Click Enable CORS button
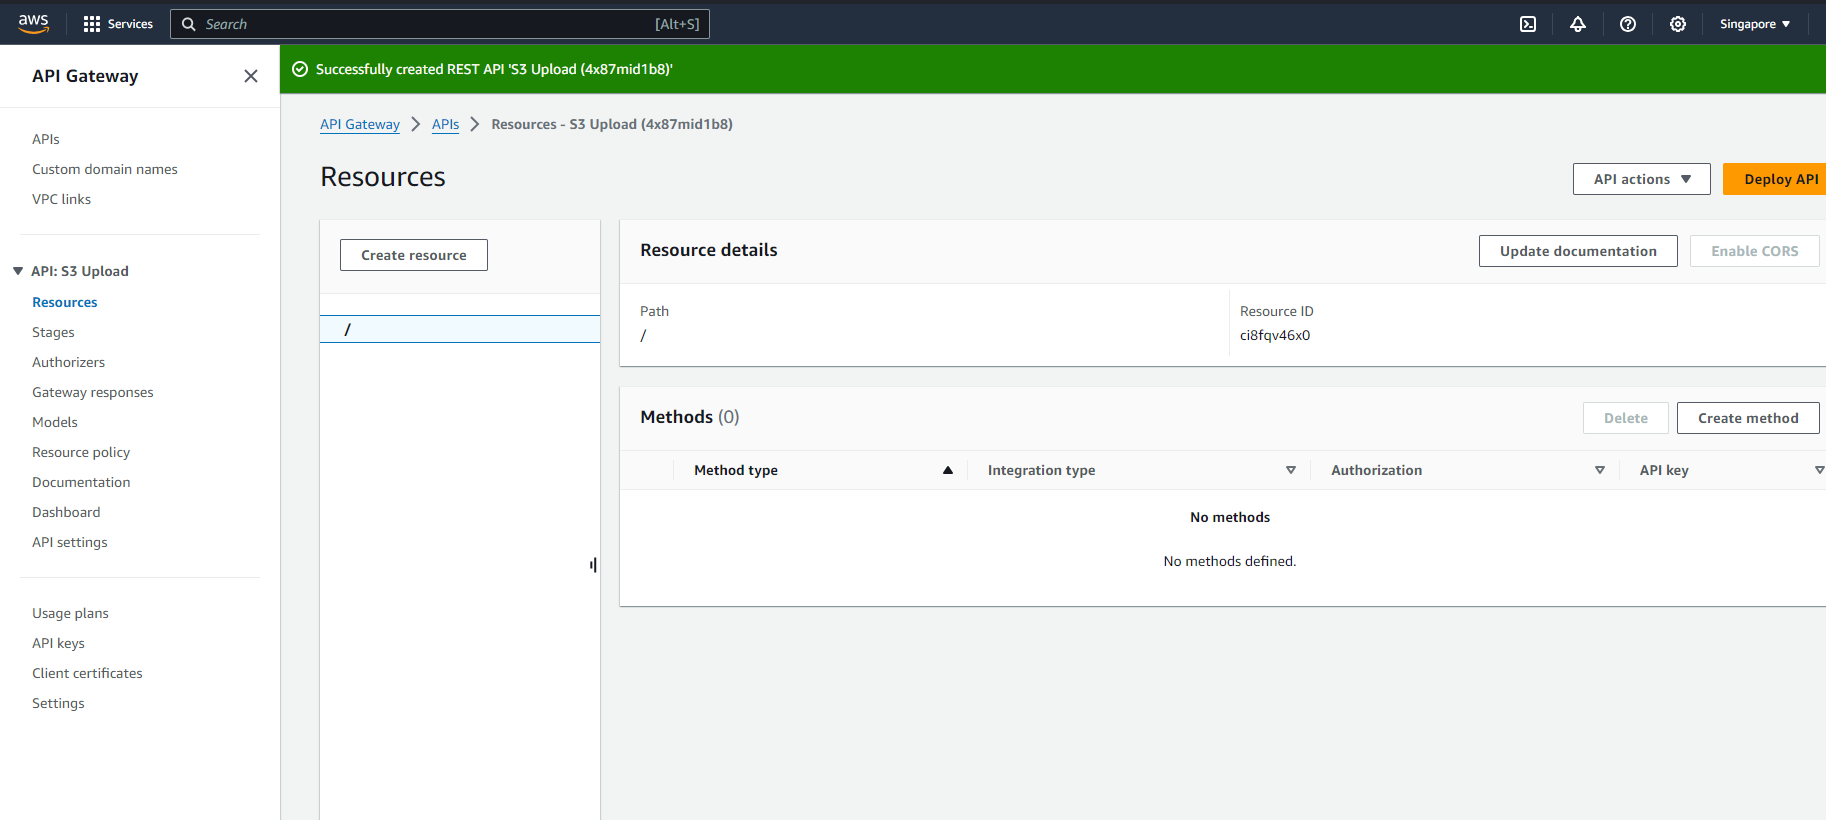The image size is (1826, 820). 1754,251
